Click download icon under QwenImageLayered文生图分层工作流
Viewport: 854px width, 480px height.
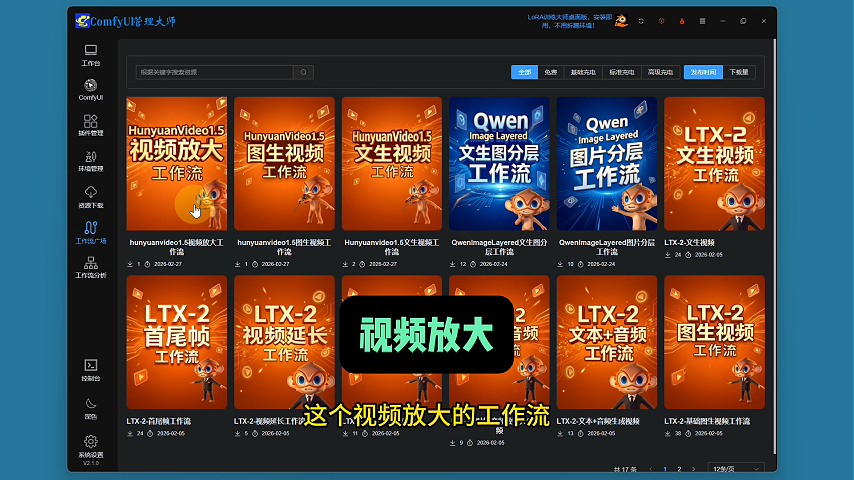[452, 264]
